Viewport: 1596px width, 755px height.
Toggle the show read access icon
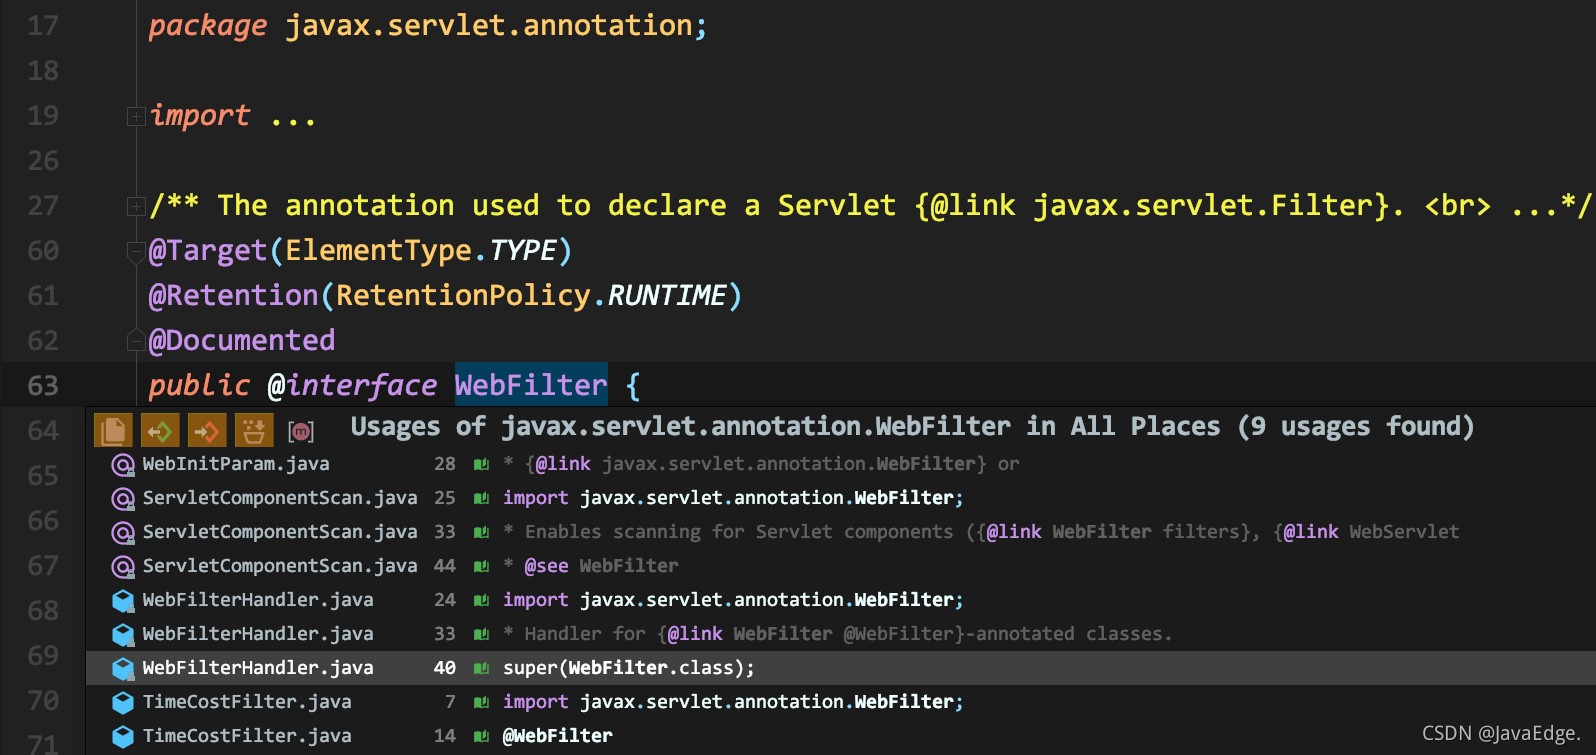160,431
